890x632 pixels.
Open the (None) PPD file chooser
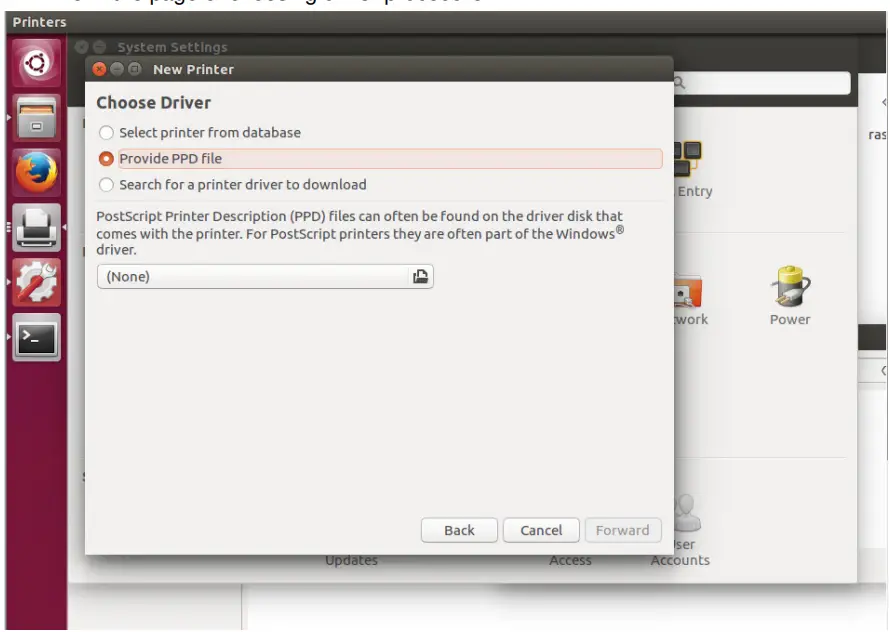pos(265,277)
